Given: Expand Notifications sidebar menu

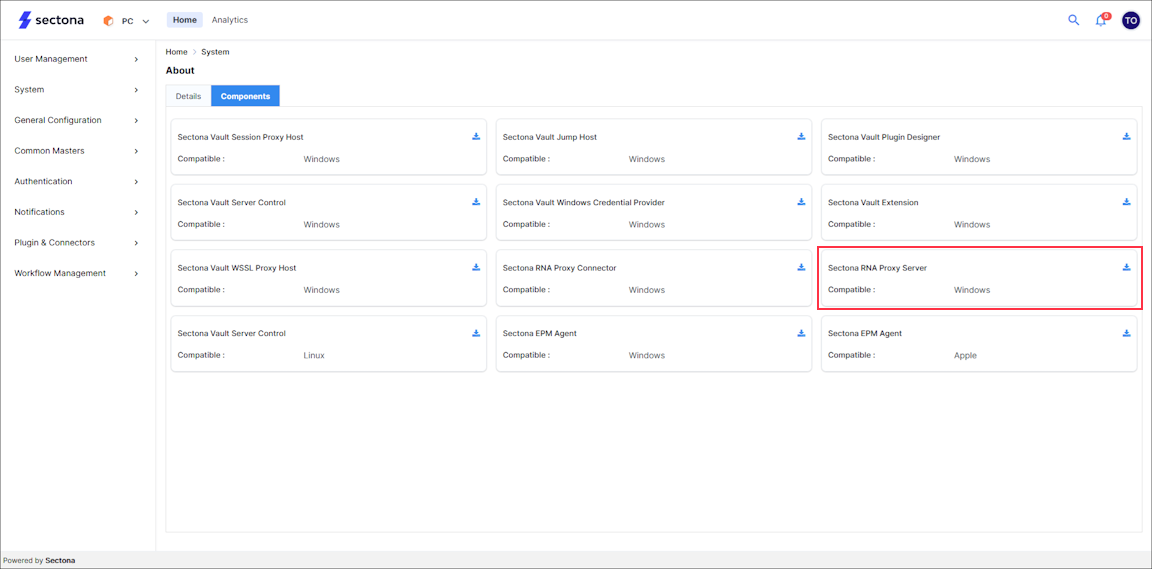Looking at the screenshot, I should click(77, 212).
